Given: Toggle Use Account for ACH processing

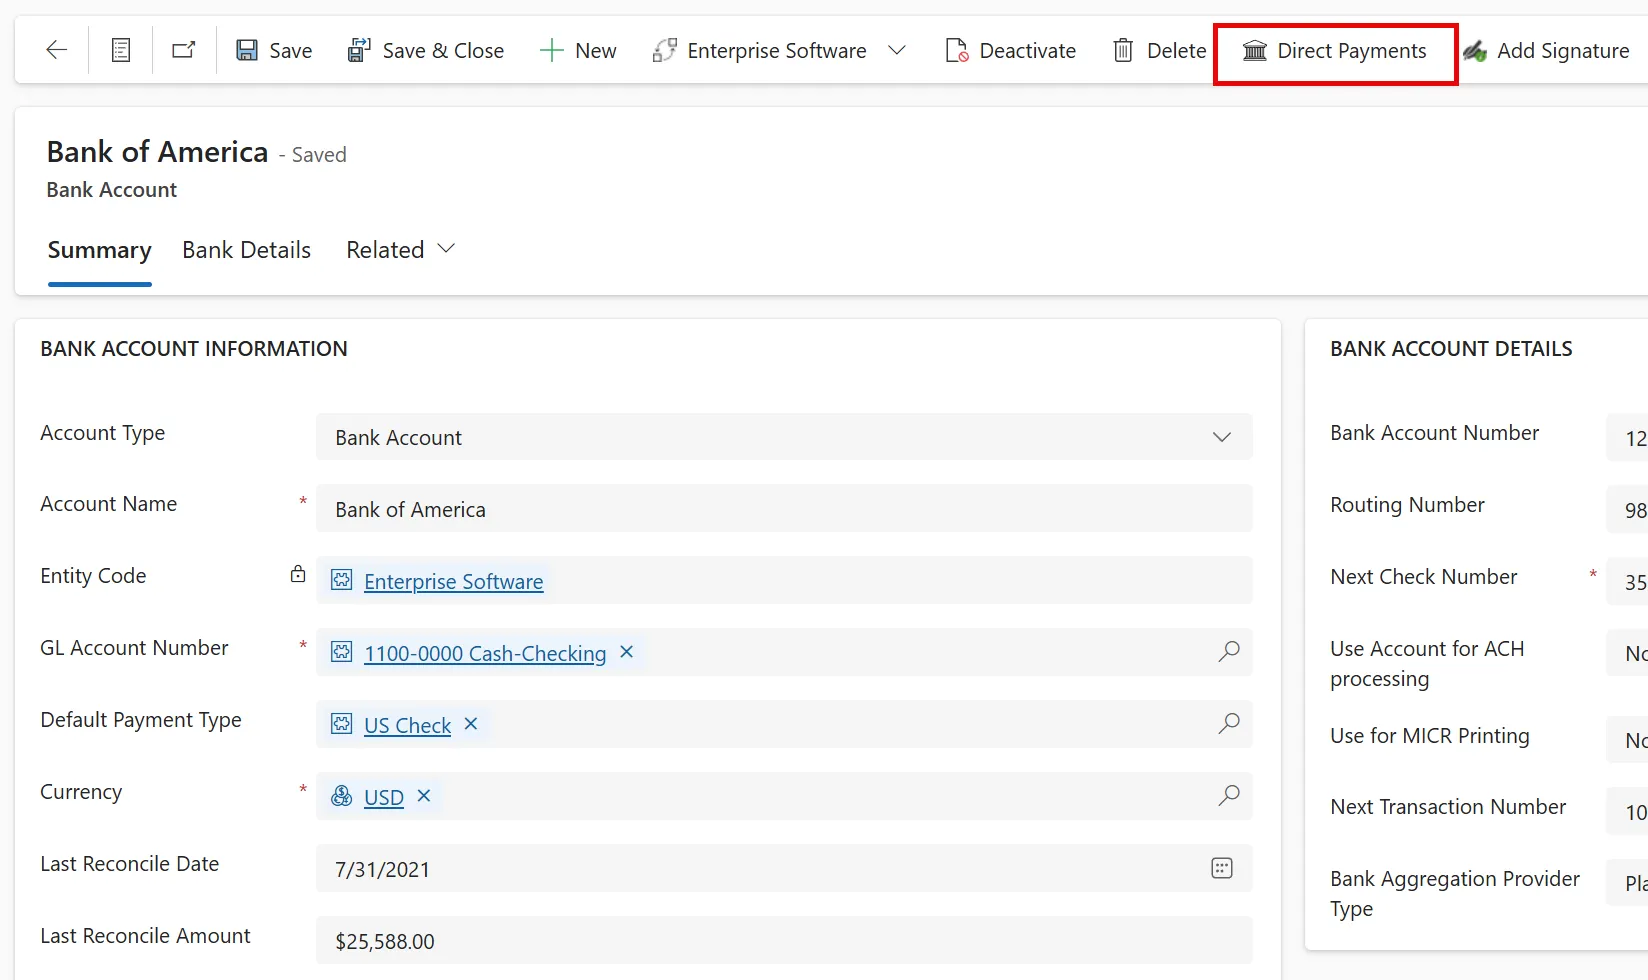Looking at the screenshot, I should click(x=1627, y=653).
